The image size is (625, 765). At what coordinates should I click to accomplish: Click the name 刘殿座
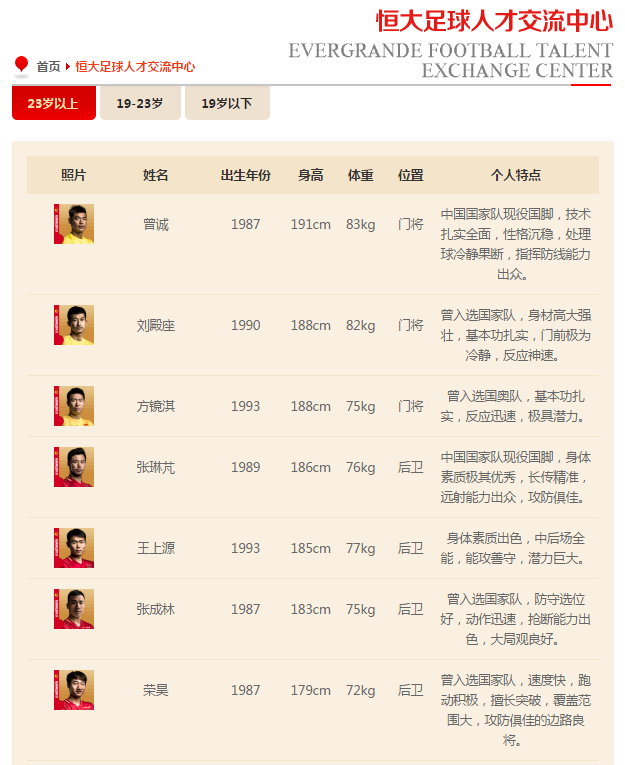(x=156, y=325)
